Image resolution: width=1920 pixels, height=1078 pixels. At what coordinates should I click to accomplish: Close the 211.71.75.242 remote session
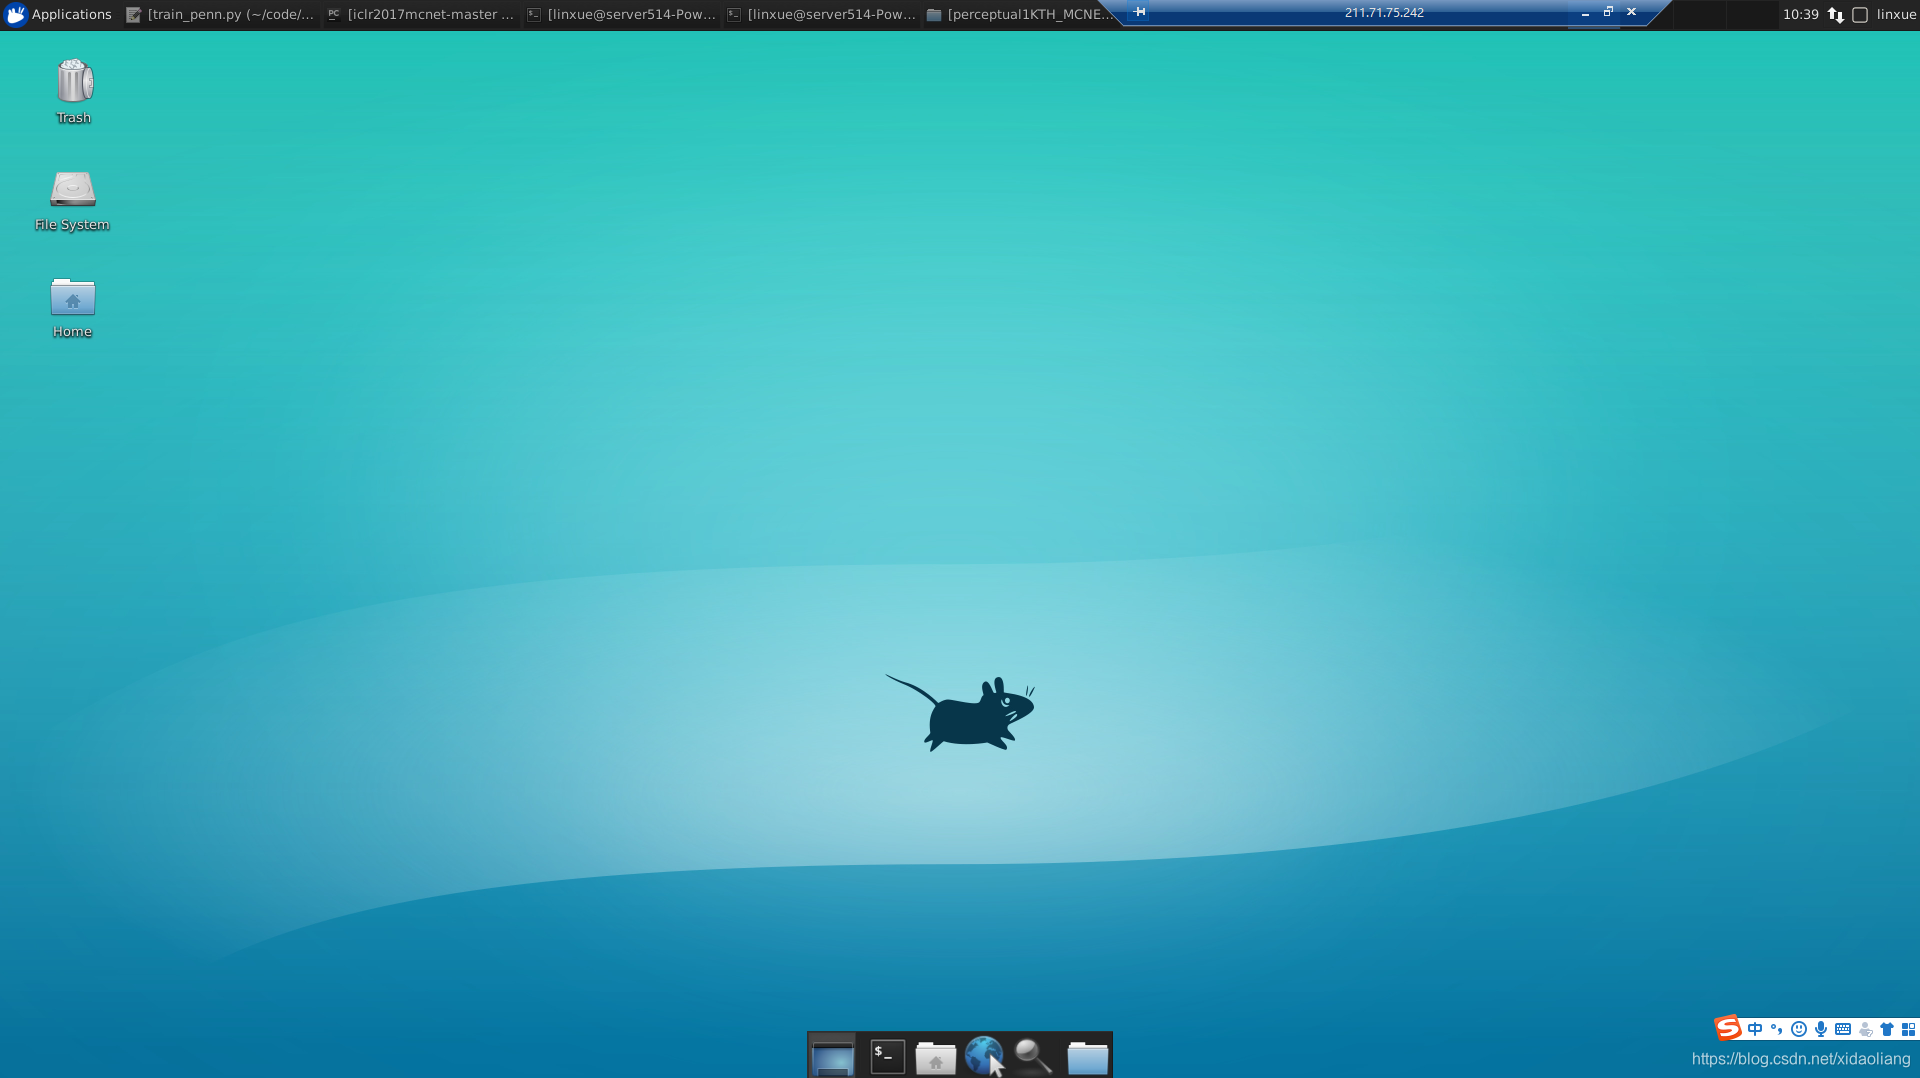tap(1631, 12)
